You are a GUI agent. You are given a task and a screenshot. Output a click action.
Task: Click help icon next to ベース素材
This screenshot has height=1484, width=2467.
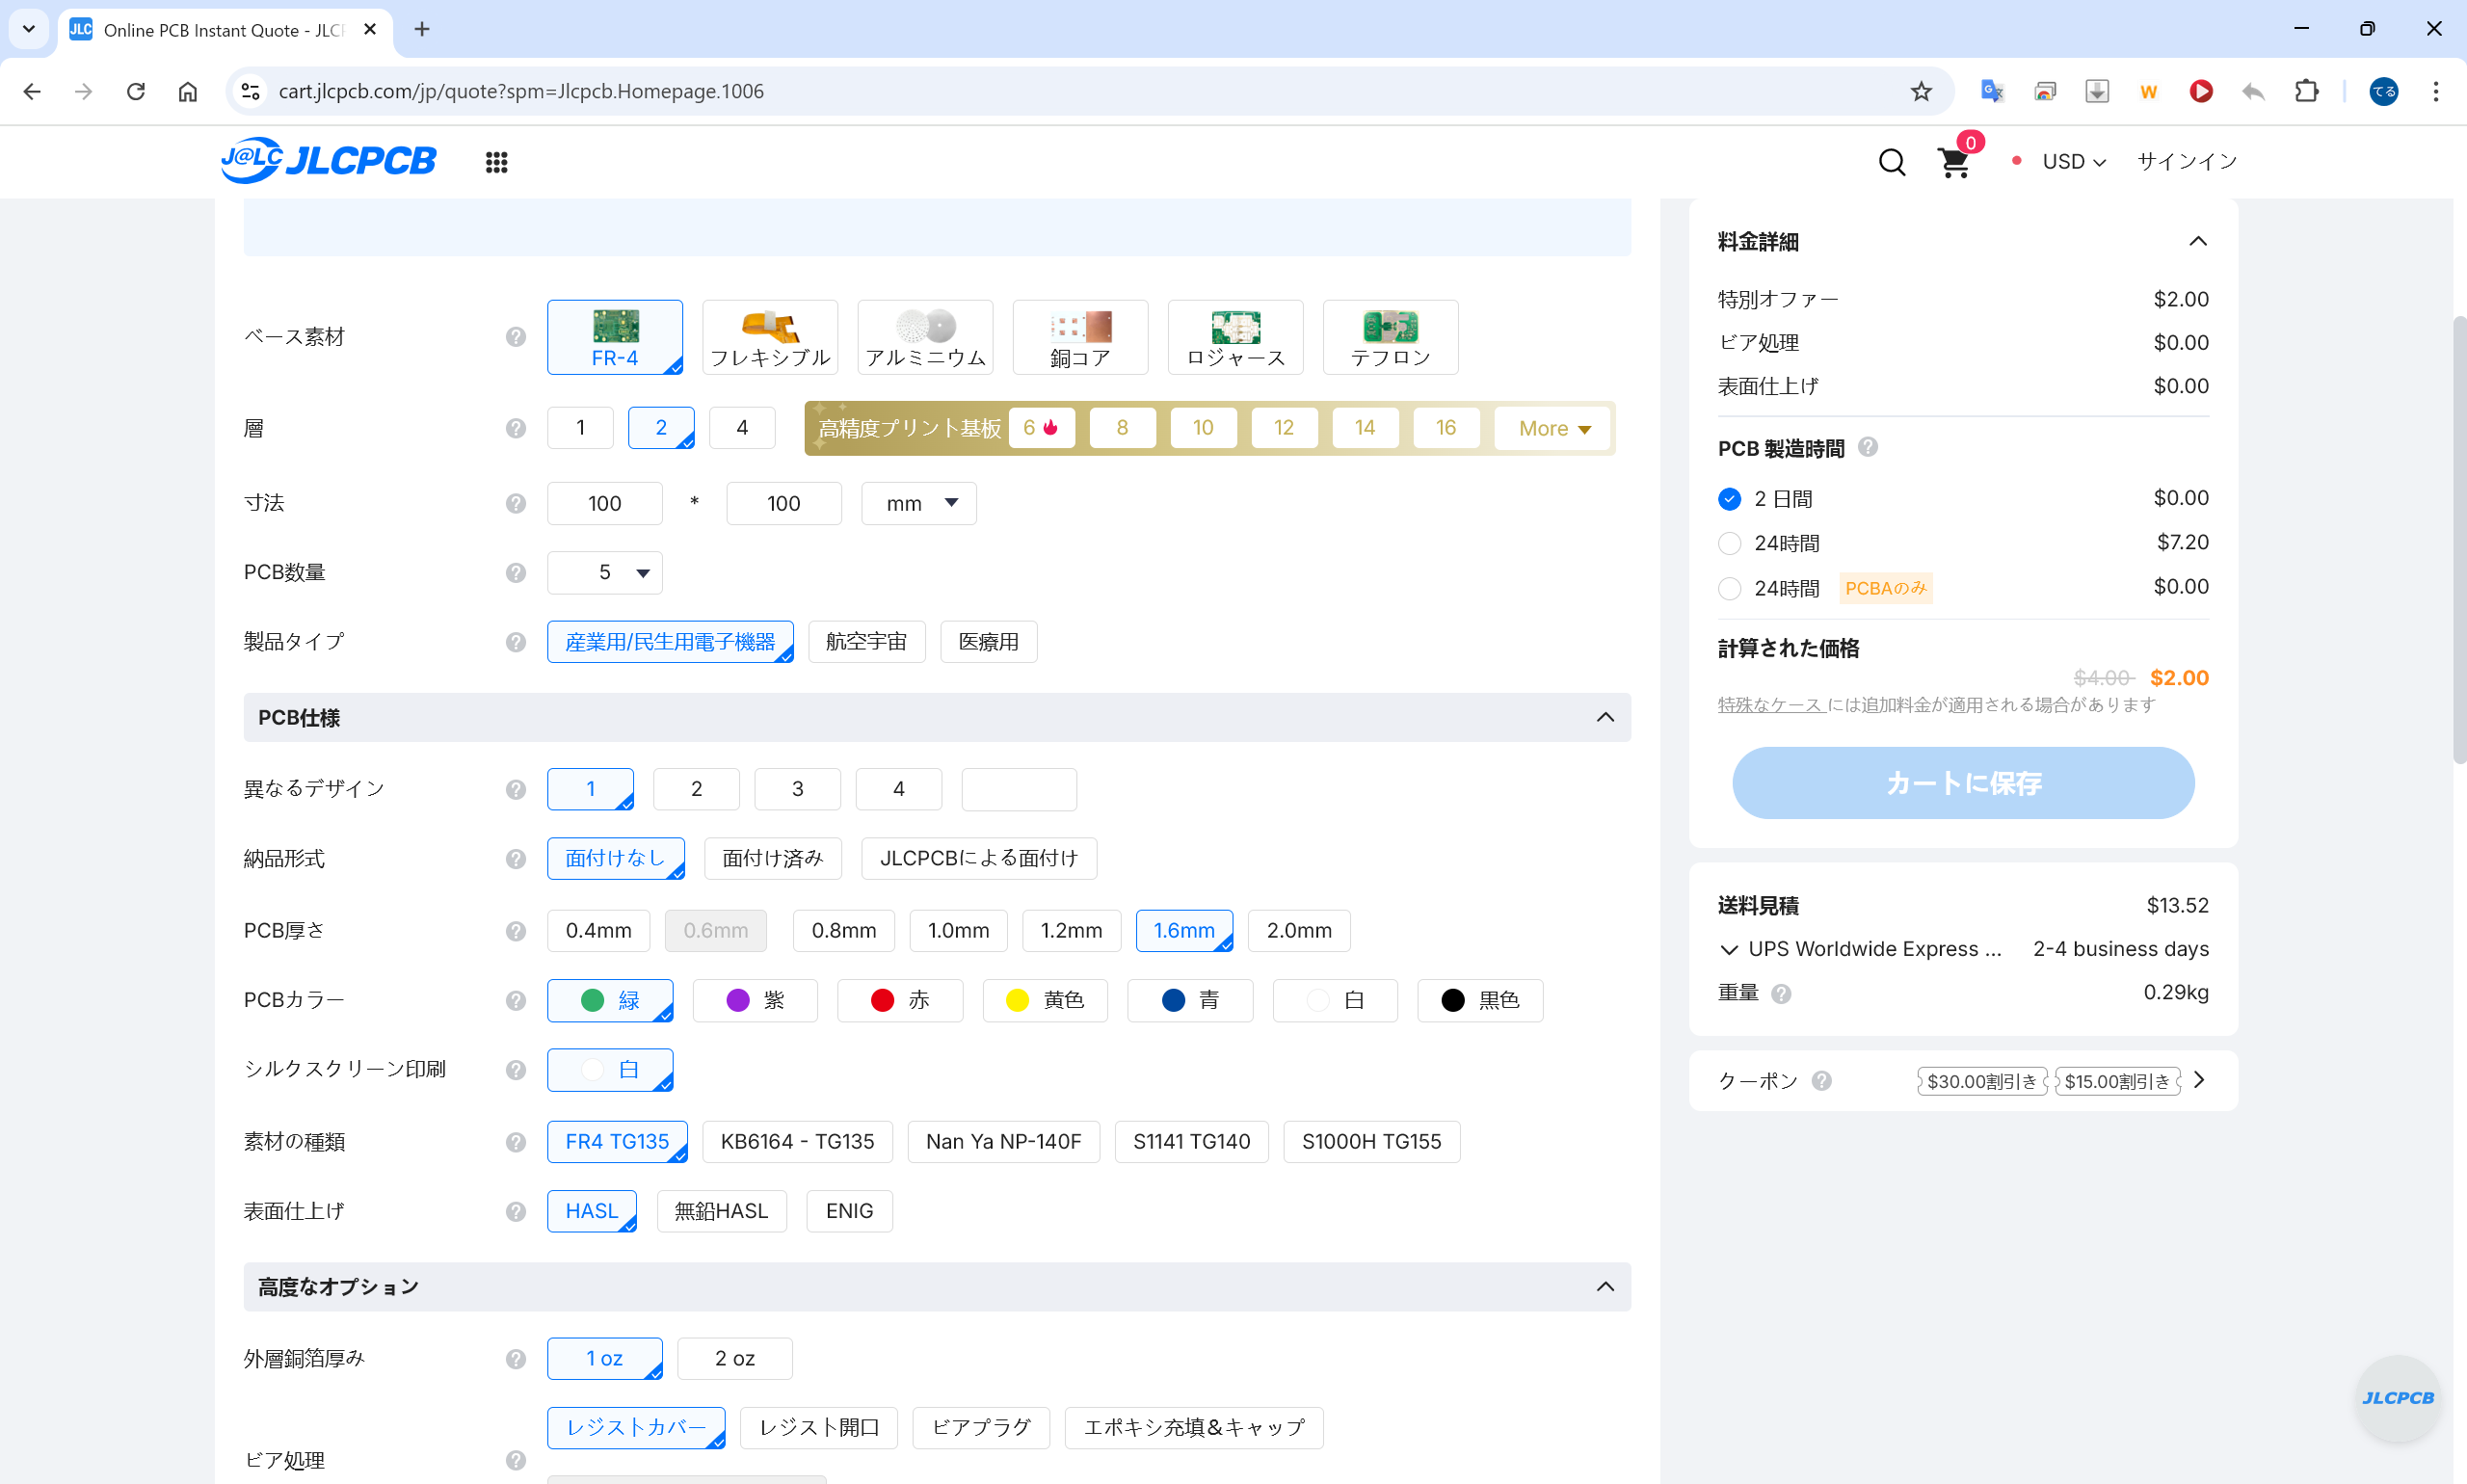[x=515, y=337]
